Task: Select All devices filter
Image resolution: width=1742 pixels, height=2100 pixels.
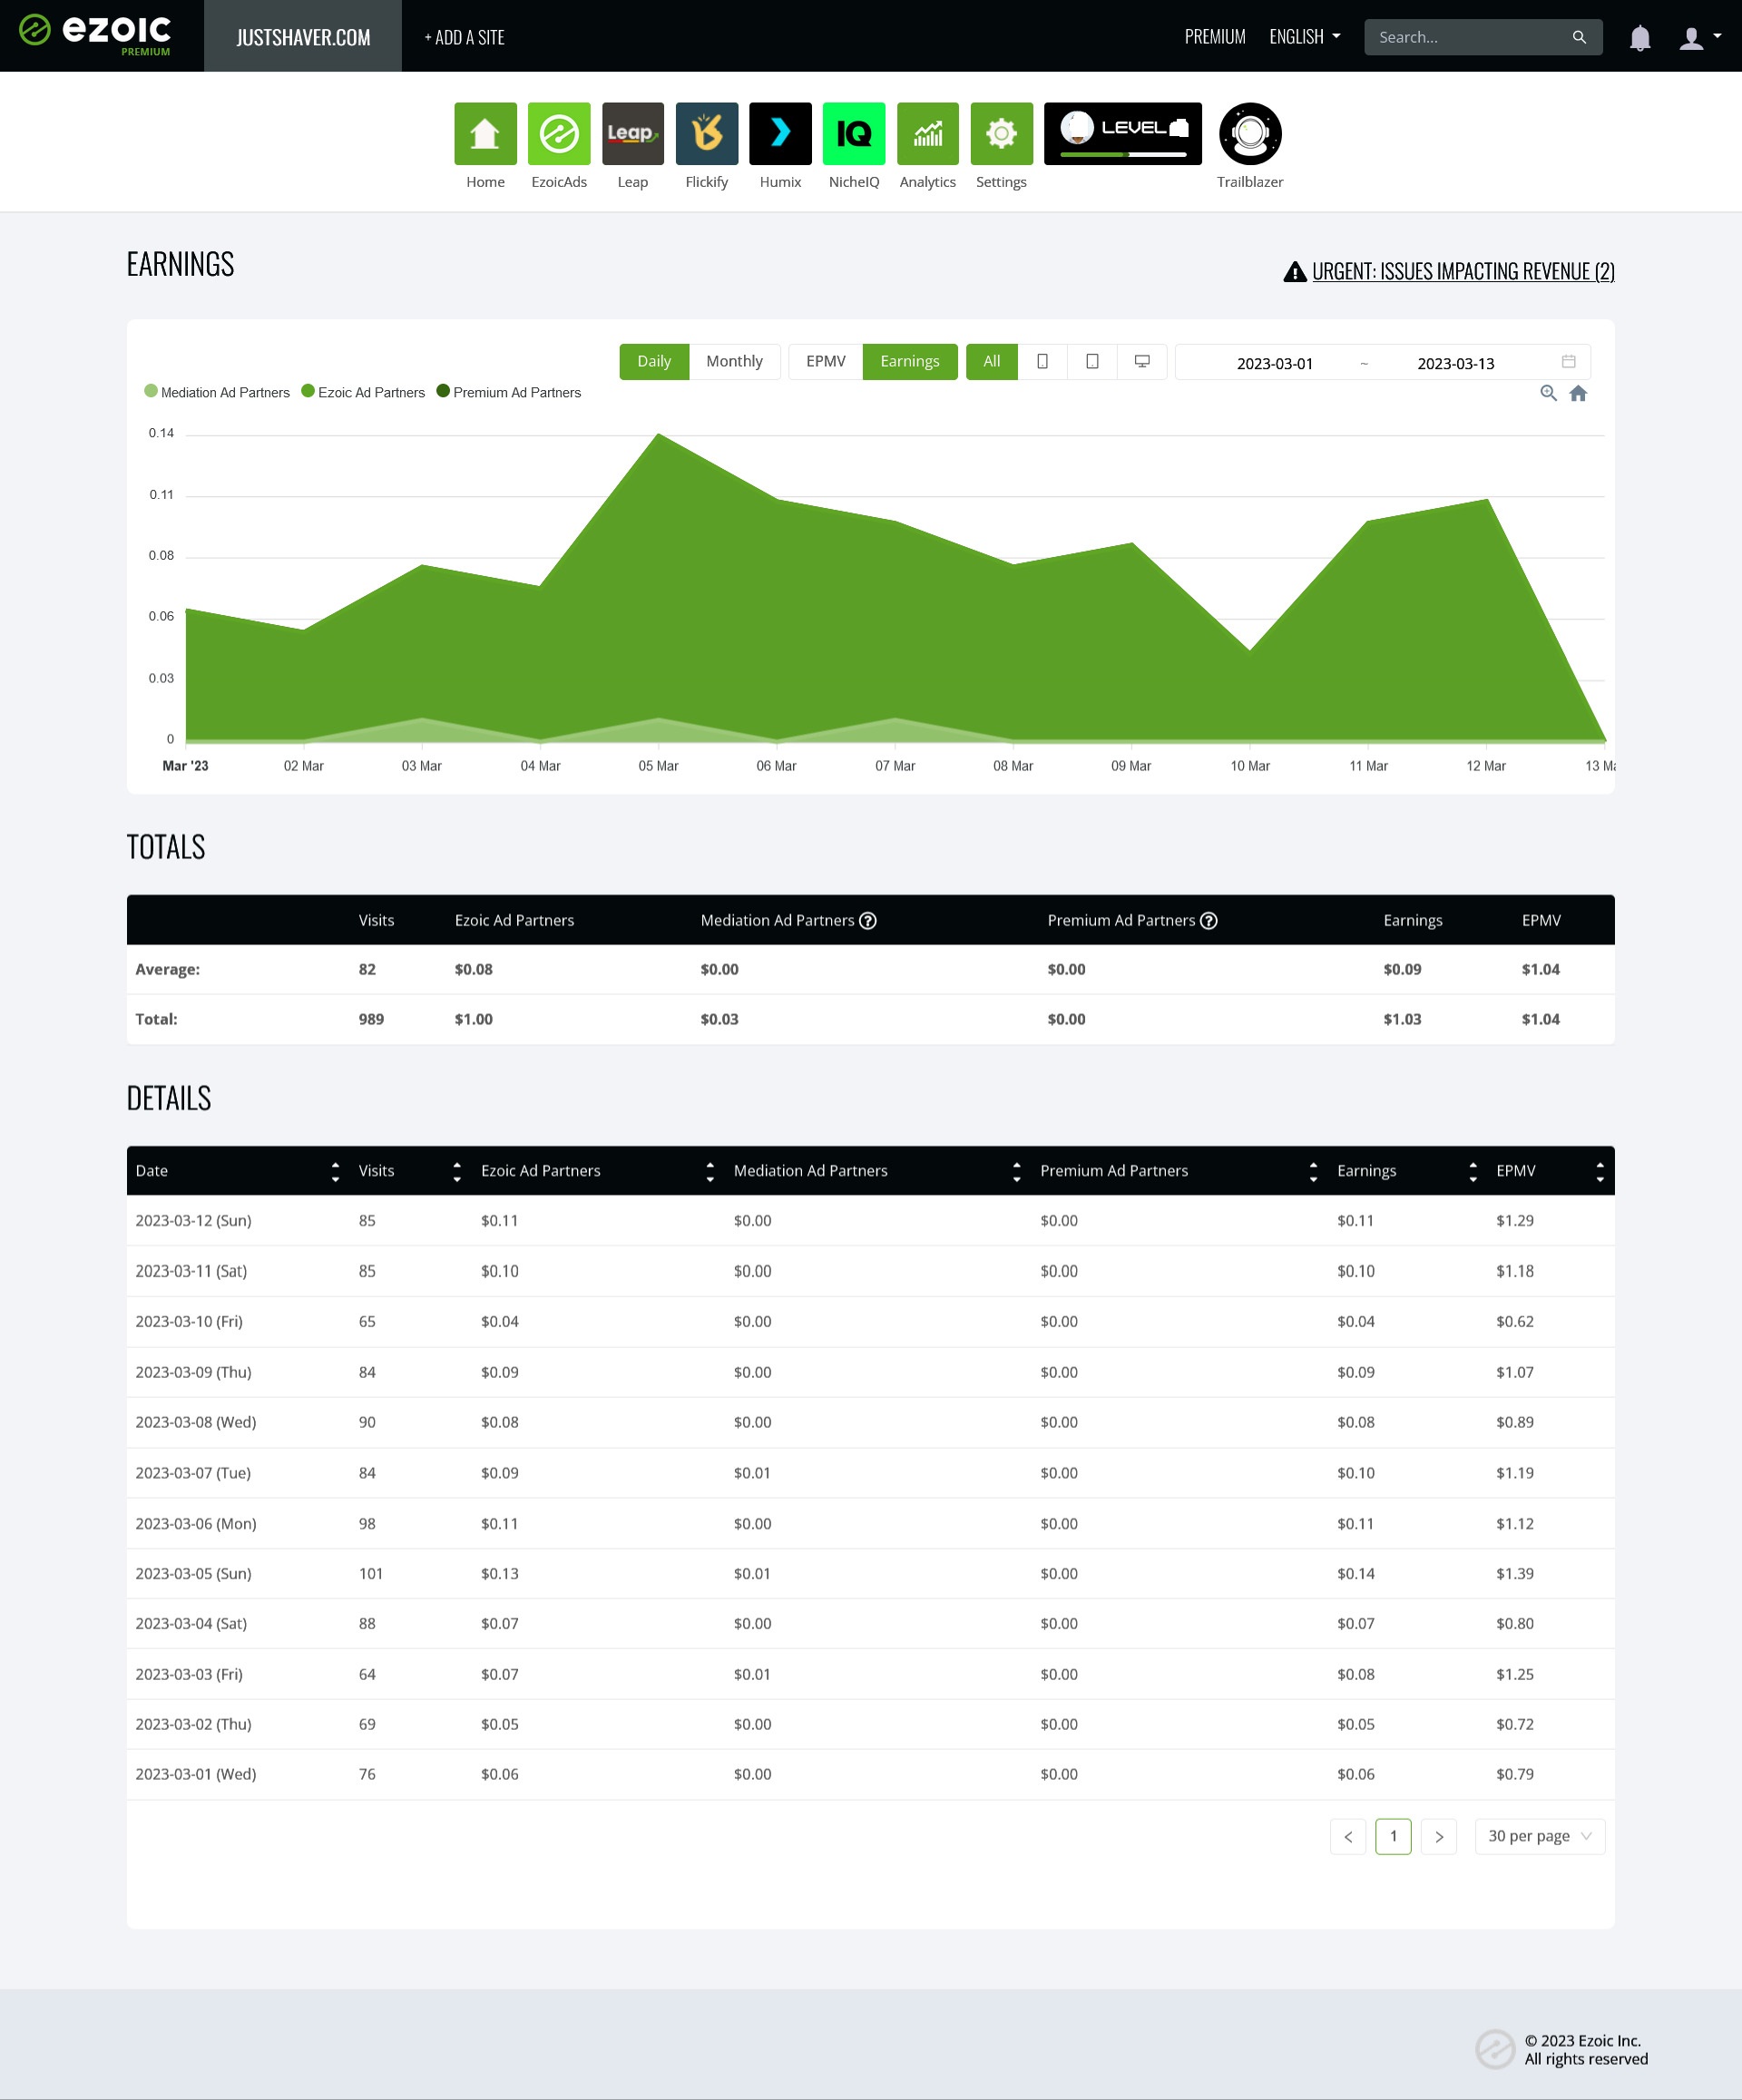Action: tap(992, 361)
